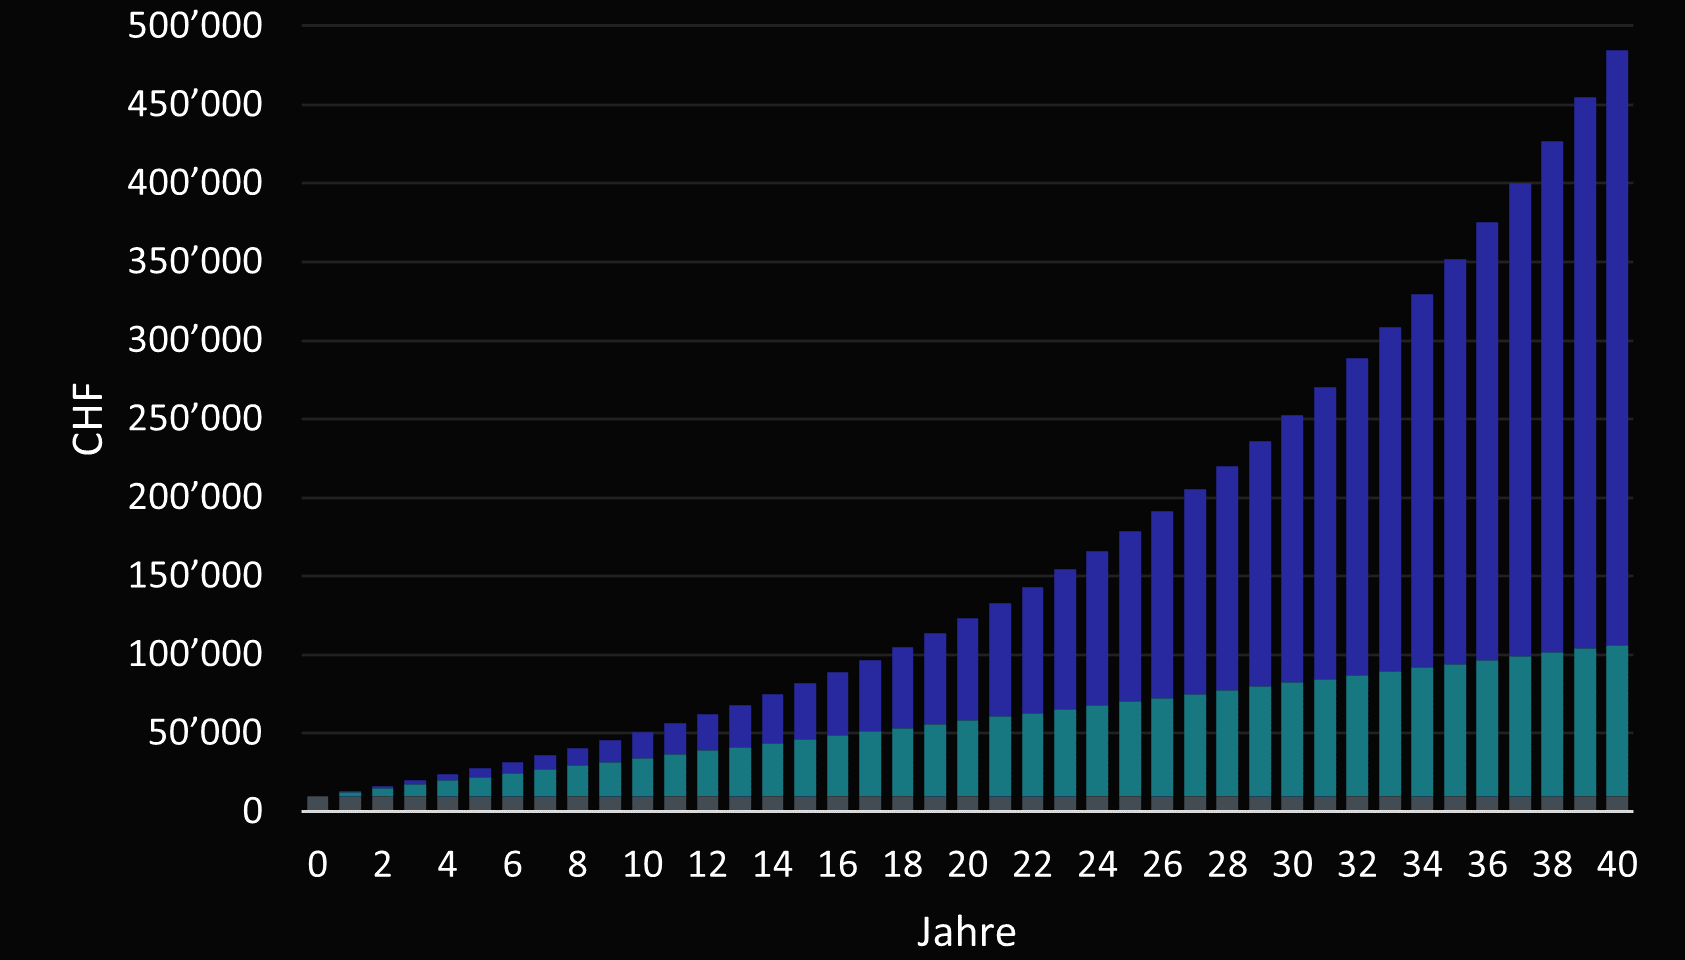Screen dimensions: 1685x960
Task: Click the x-axis label 10
Action: coord(642,865)
